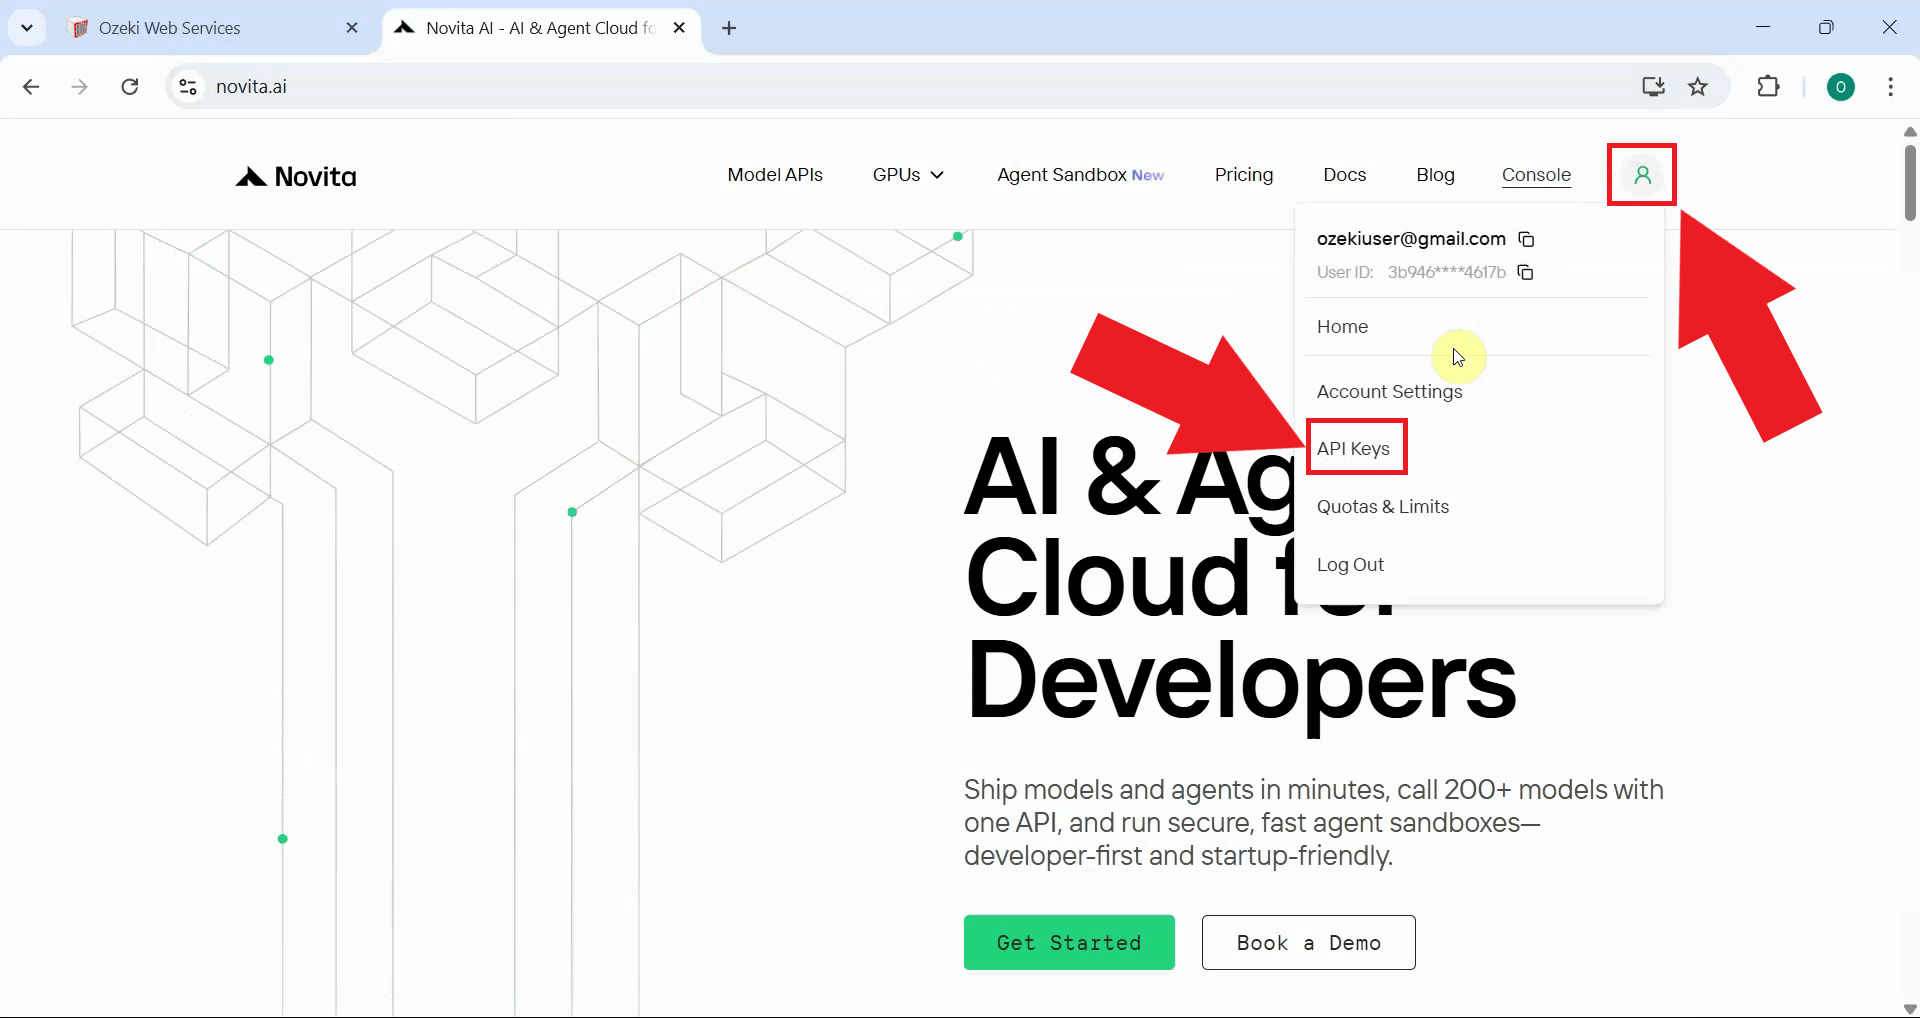Viewport: 1920px width, 1018px height.
Task: Expand the GPUs dropdown menu
Action: pos(907,175)
